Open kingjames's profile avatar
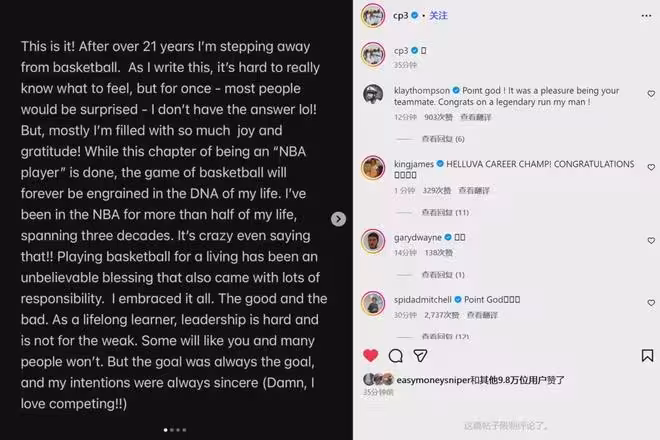This screenshot has height=440, width=660. tap(373, 166)
